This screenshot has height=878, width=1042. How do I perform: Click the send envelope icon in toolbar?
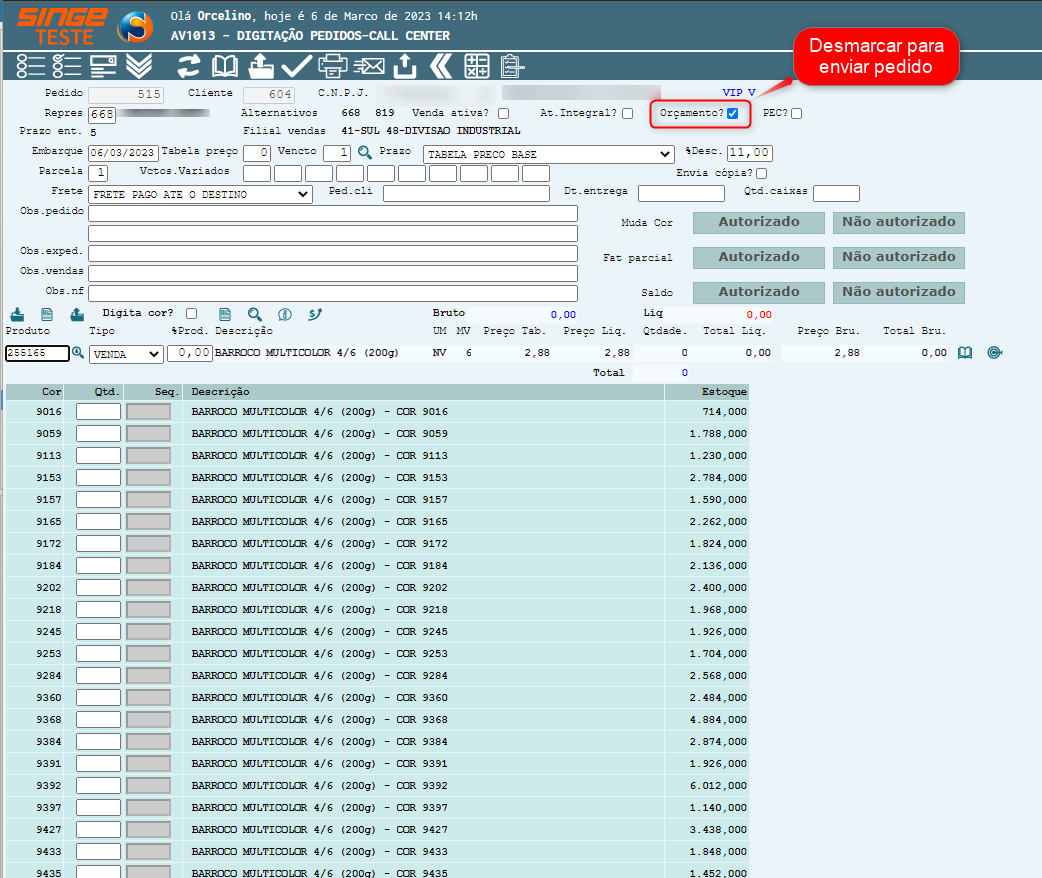(x=368, y=66)
